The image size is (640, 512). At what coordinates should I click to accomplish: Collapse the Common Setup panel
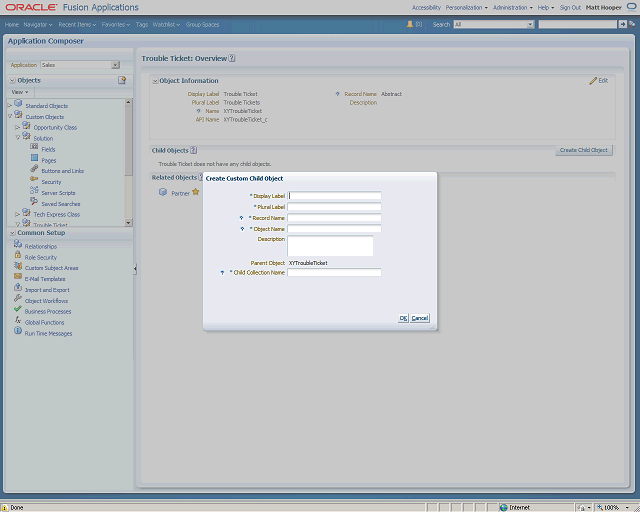12,233
